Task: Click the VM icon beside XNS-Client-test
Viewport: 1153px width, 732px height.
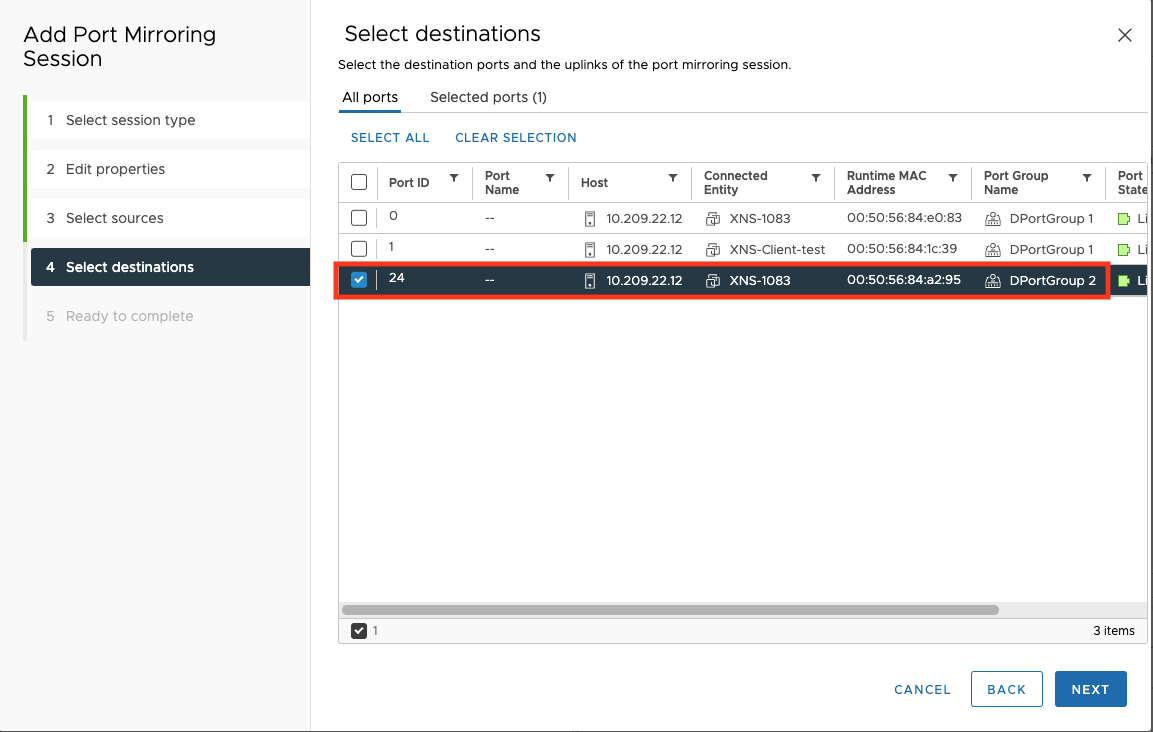Action: click(x=713, y=250)
